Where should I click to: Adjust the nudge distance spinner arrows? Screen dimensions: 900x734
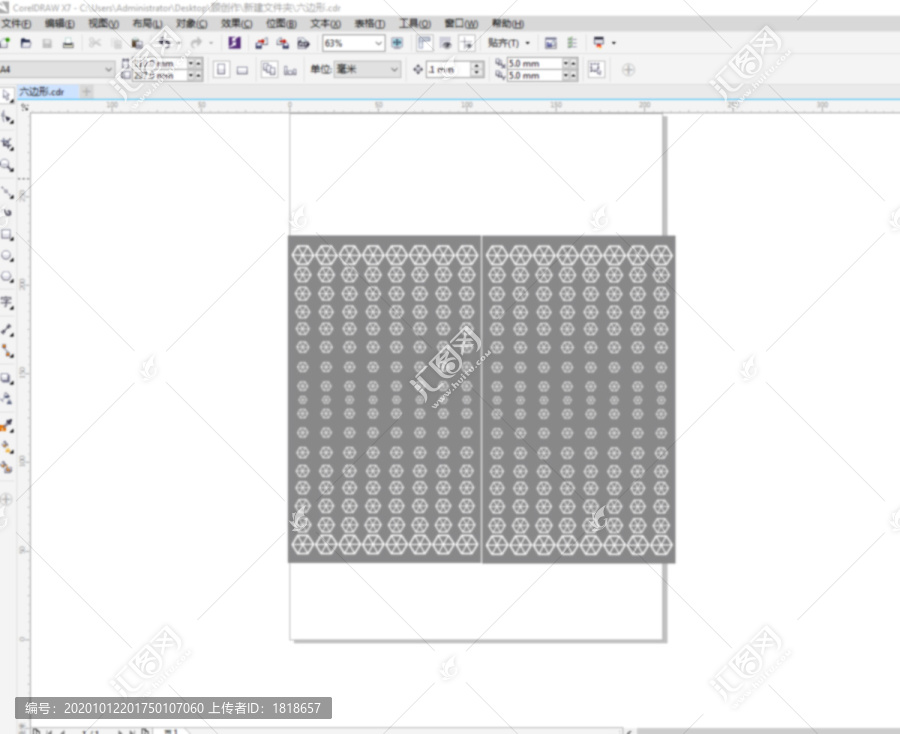point(477,69)
